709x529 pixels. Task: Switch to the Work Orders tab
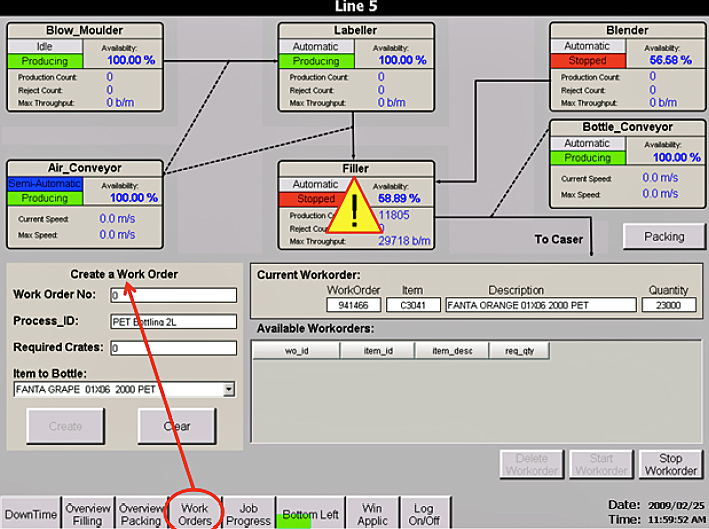tap(194, 514)
